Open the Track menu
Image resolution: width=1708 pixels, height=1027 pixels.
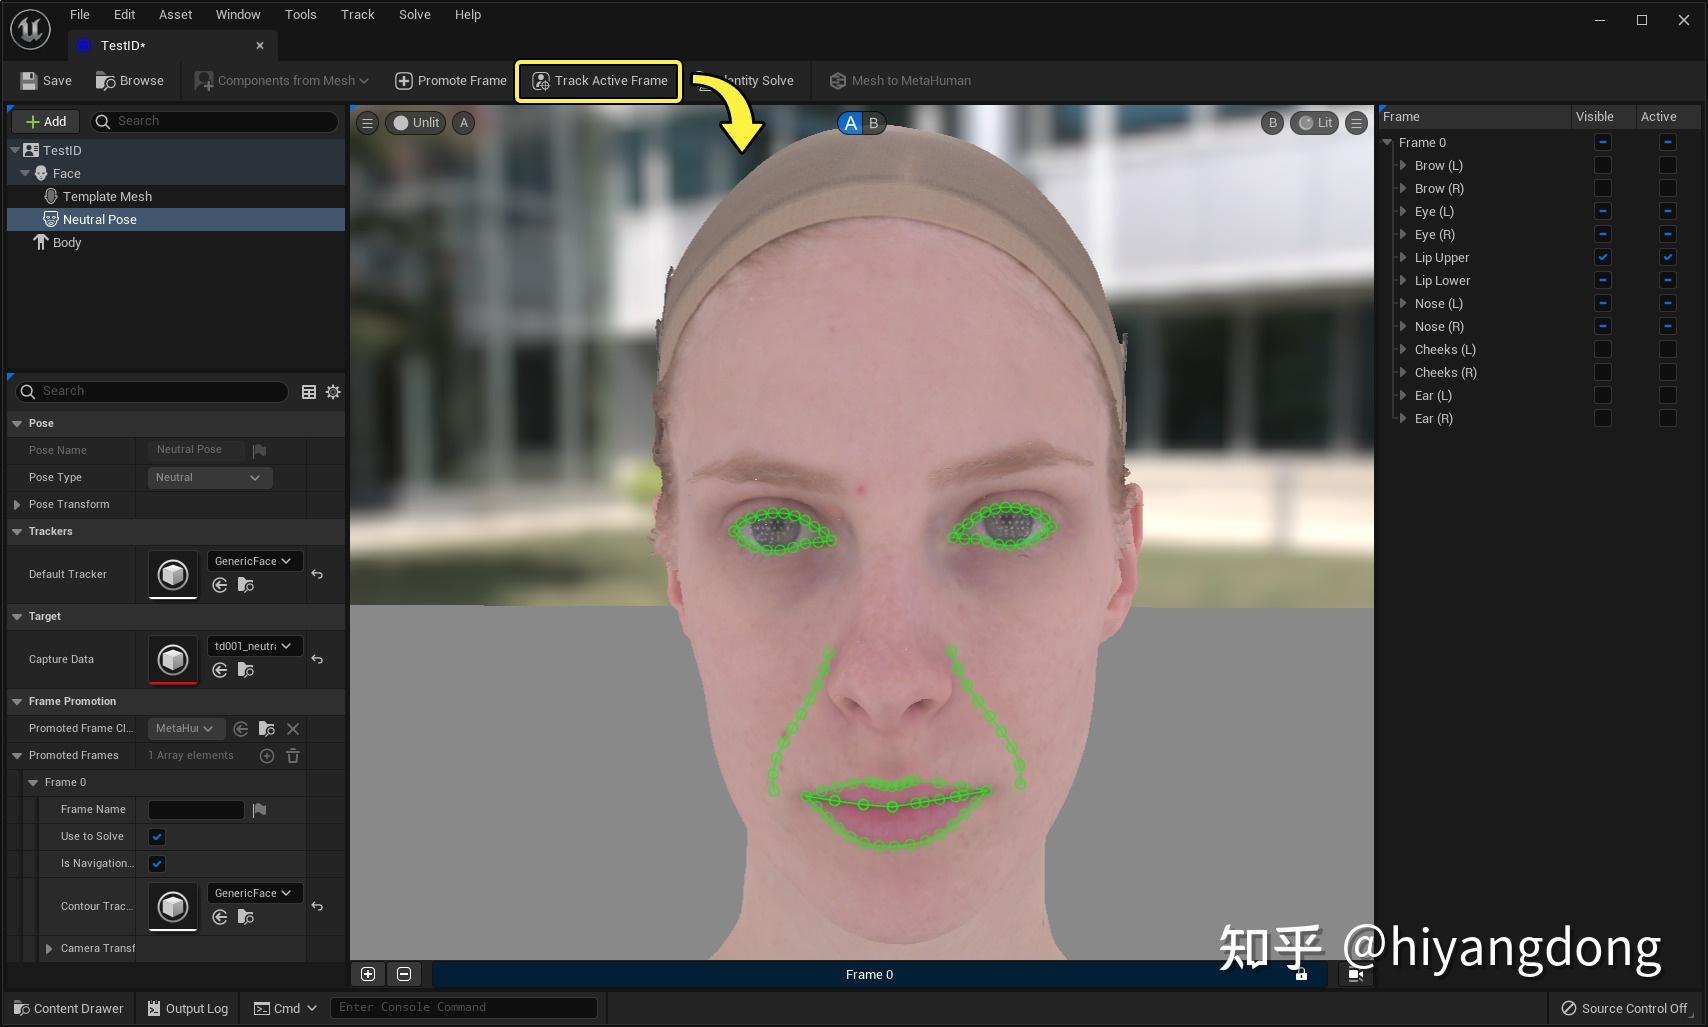357,14
